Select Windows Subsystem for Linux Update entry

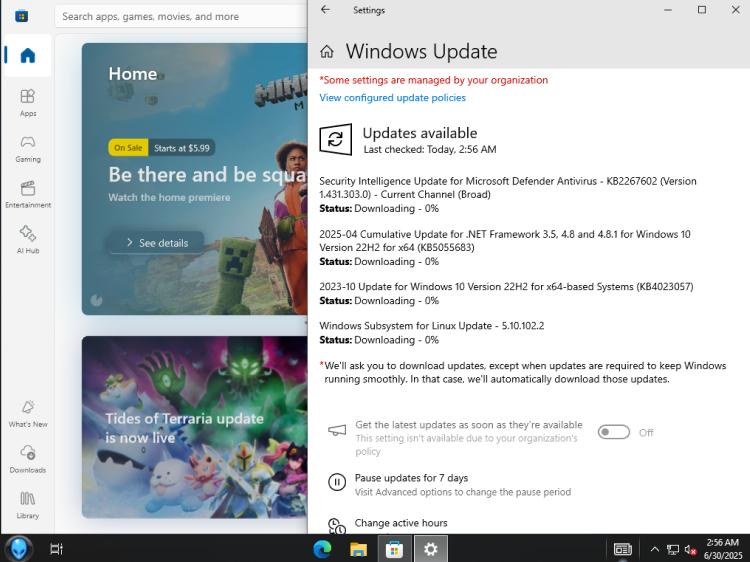(431, 326)
